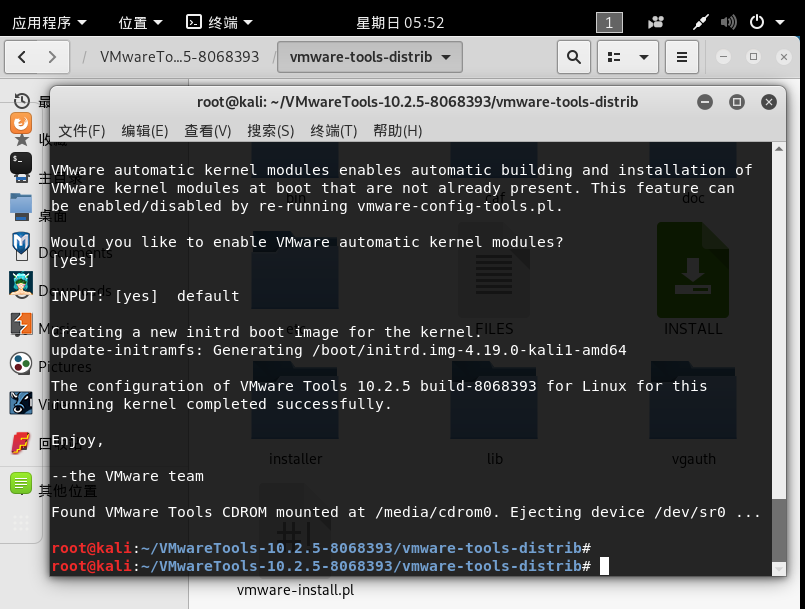Open the terminal 帮助(H) menu
Image resolution: width=805 pixels, height=609 pixels.
pos(397,131)
